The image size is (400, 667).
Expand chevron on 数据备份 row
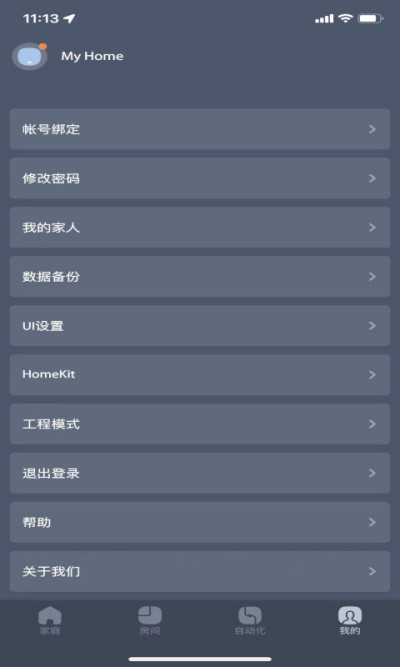(372, 276)
